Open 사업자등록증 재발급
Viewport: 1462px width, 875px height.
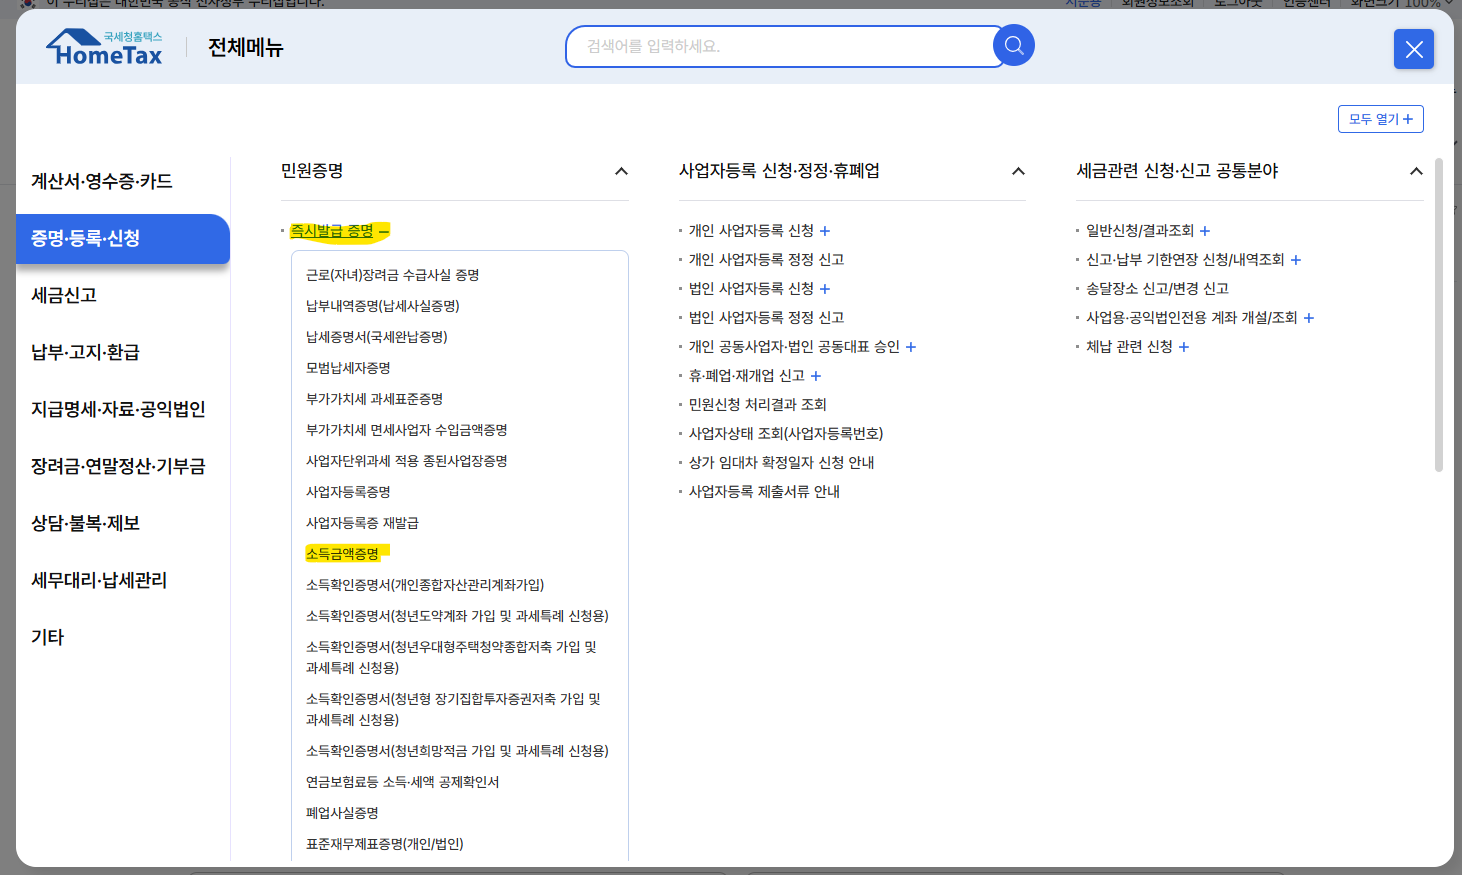[x=362, y=523]
